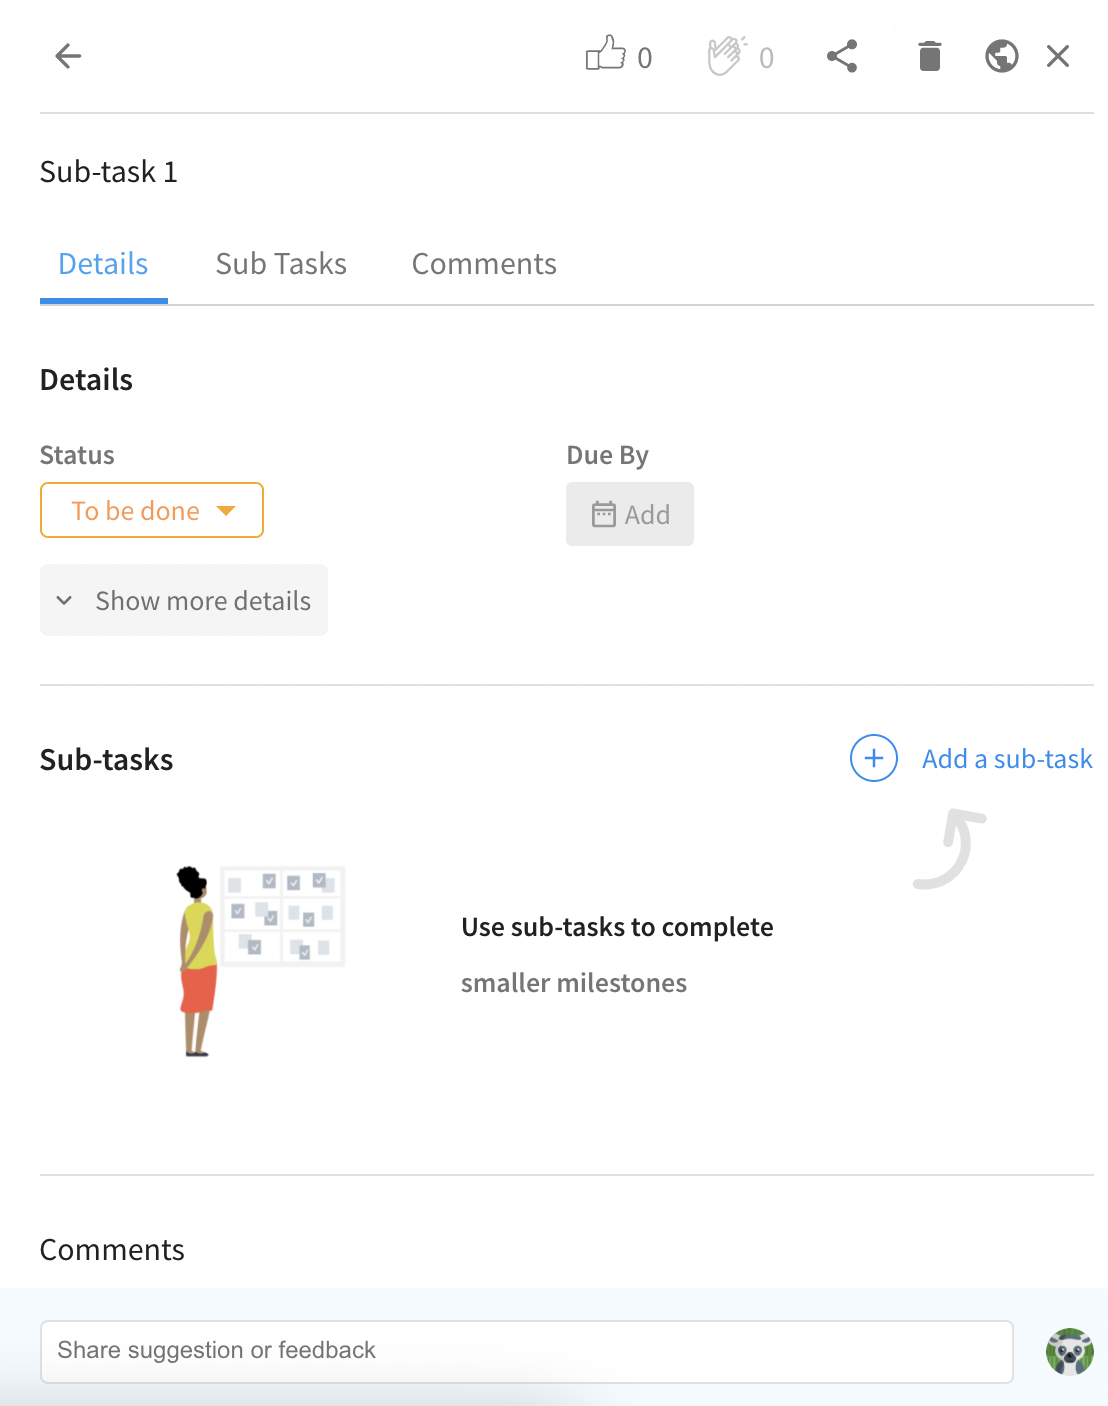Image resolution: width=1108 pixels, height=1406 pixels.
Task: Expand Show more details
Action: click(x=184, y=600)
